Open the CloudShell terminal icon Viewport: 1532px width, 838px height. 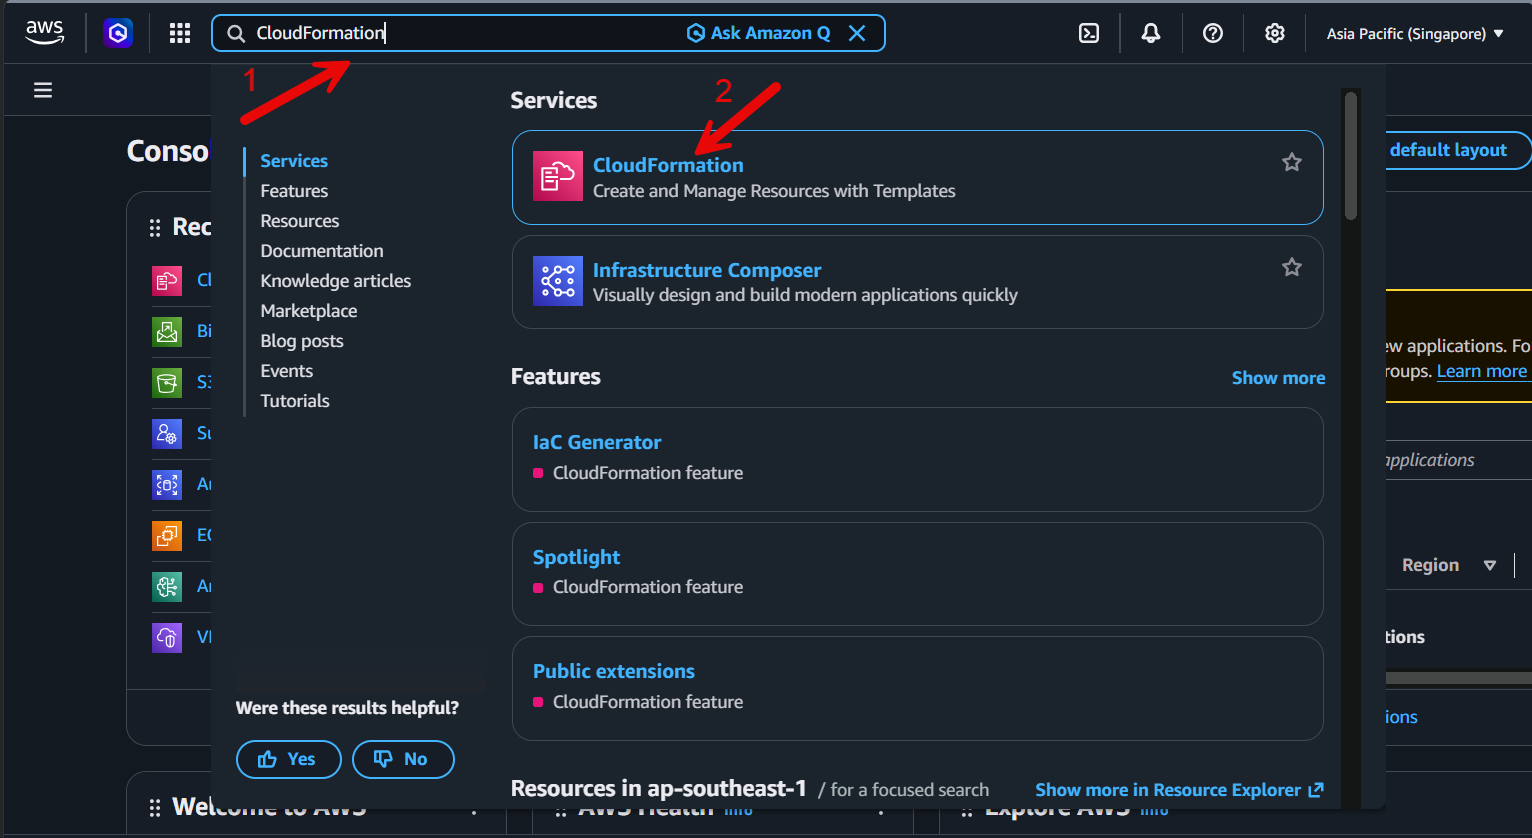pos(1089,33)
